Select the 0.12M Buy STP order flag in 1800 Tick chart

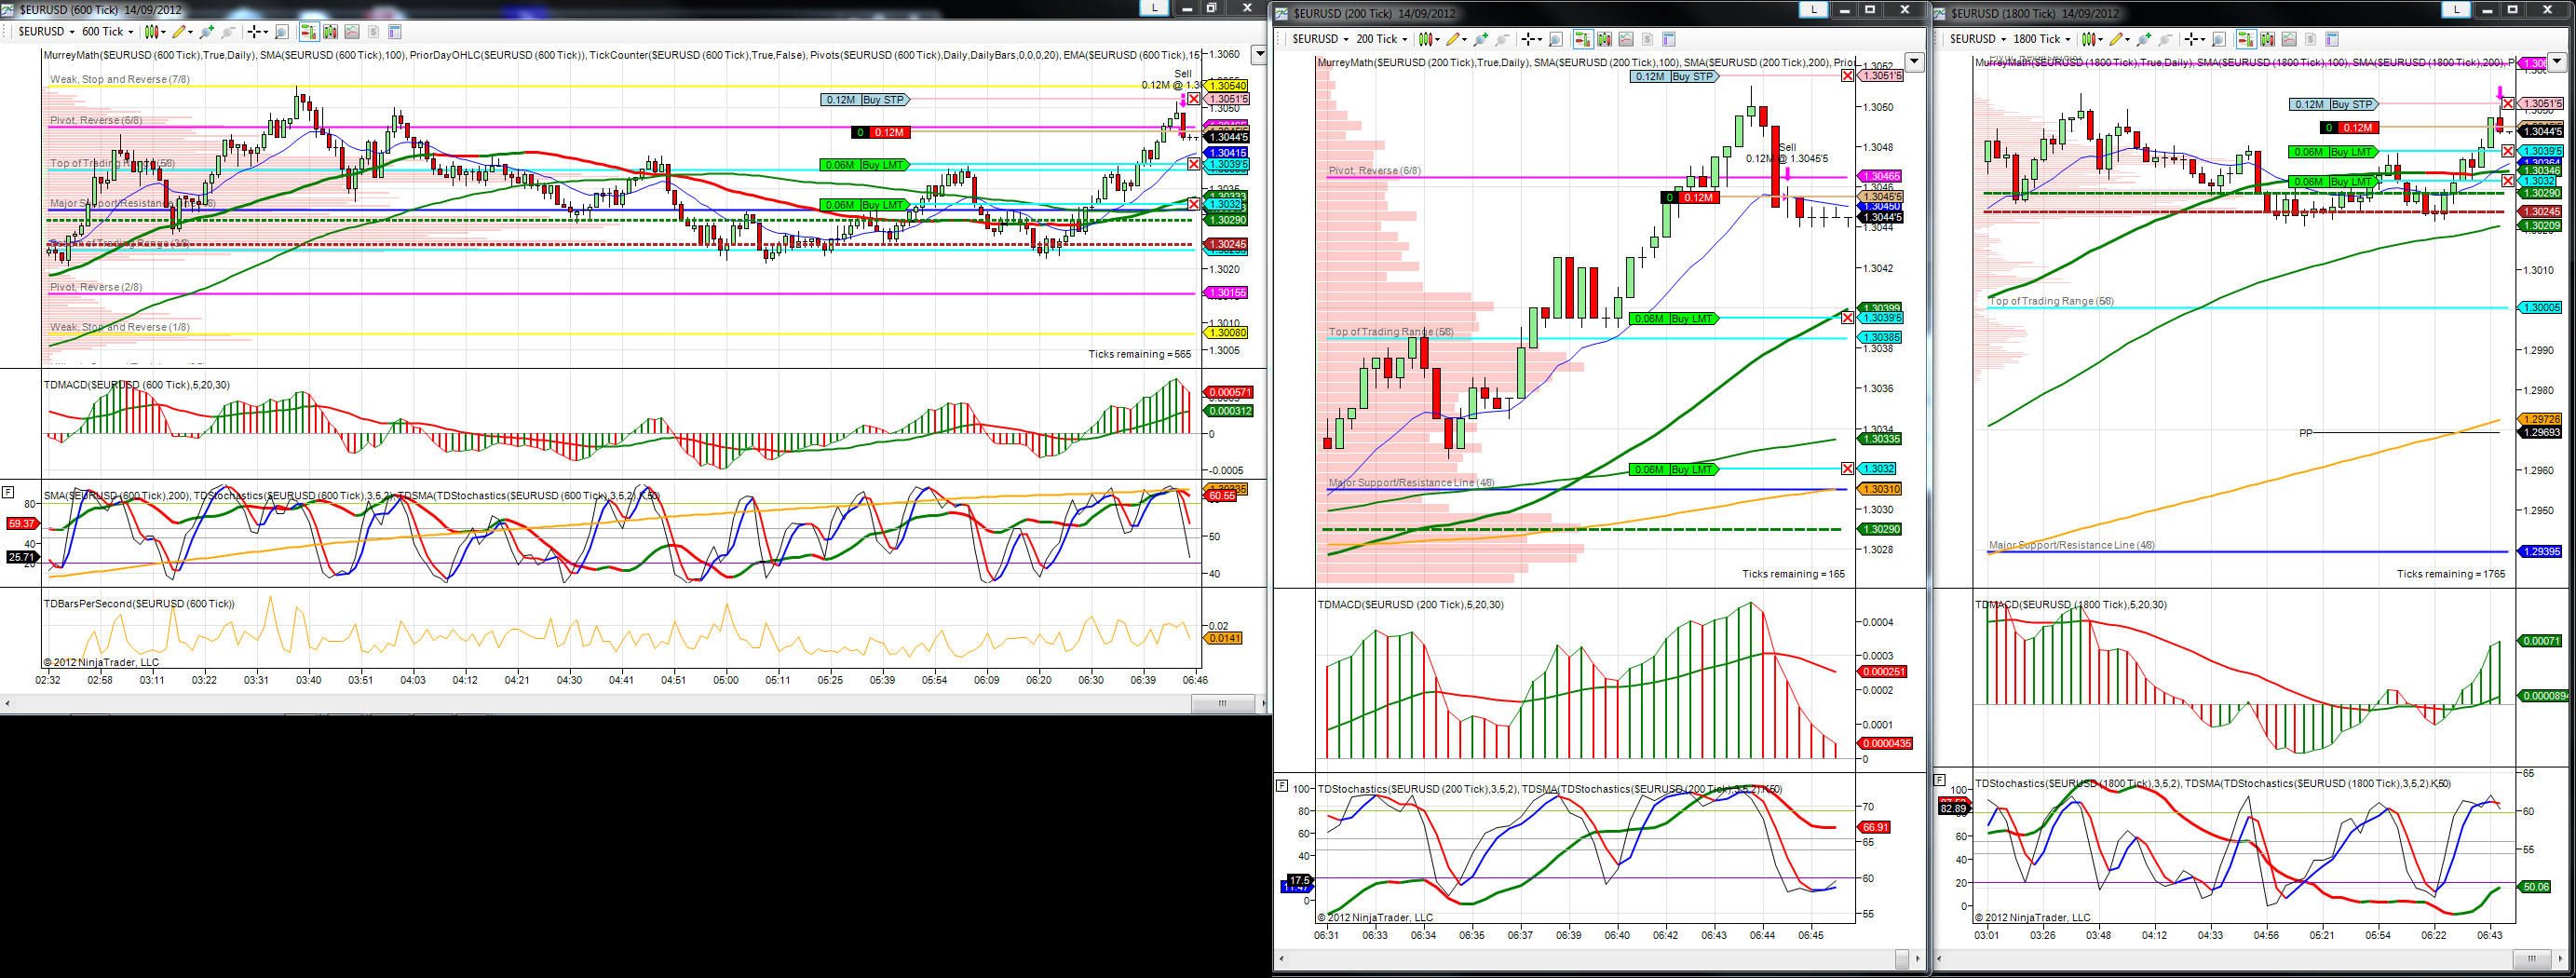2334,104
